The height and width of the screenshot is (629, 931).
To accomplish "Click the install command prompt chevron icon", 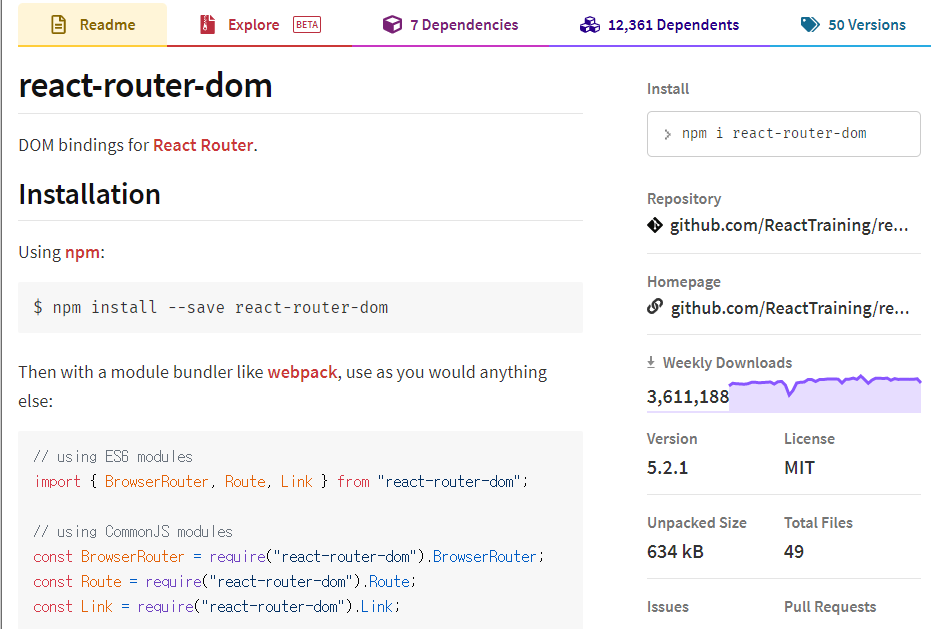I will (667, 134).
